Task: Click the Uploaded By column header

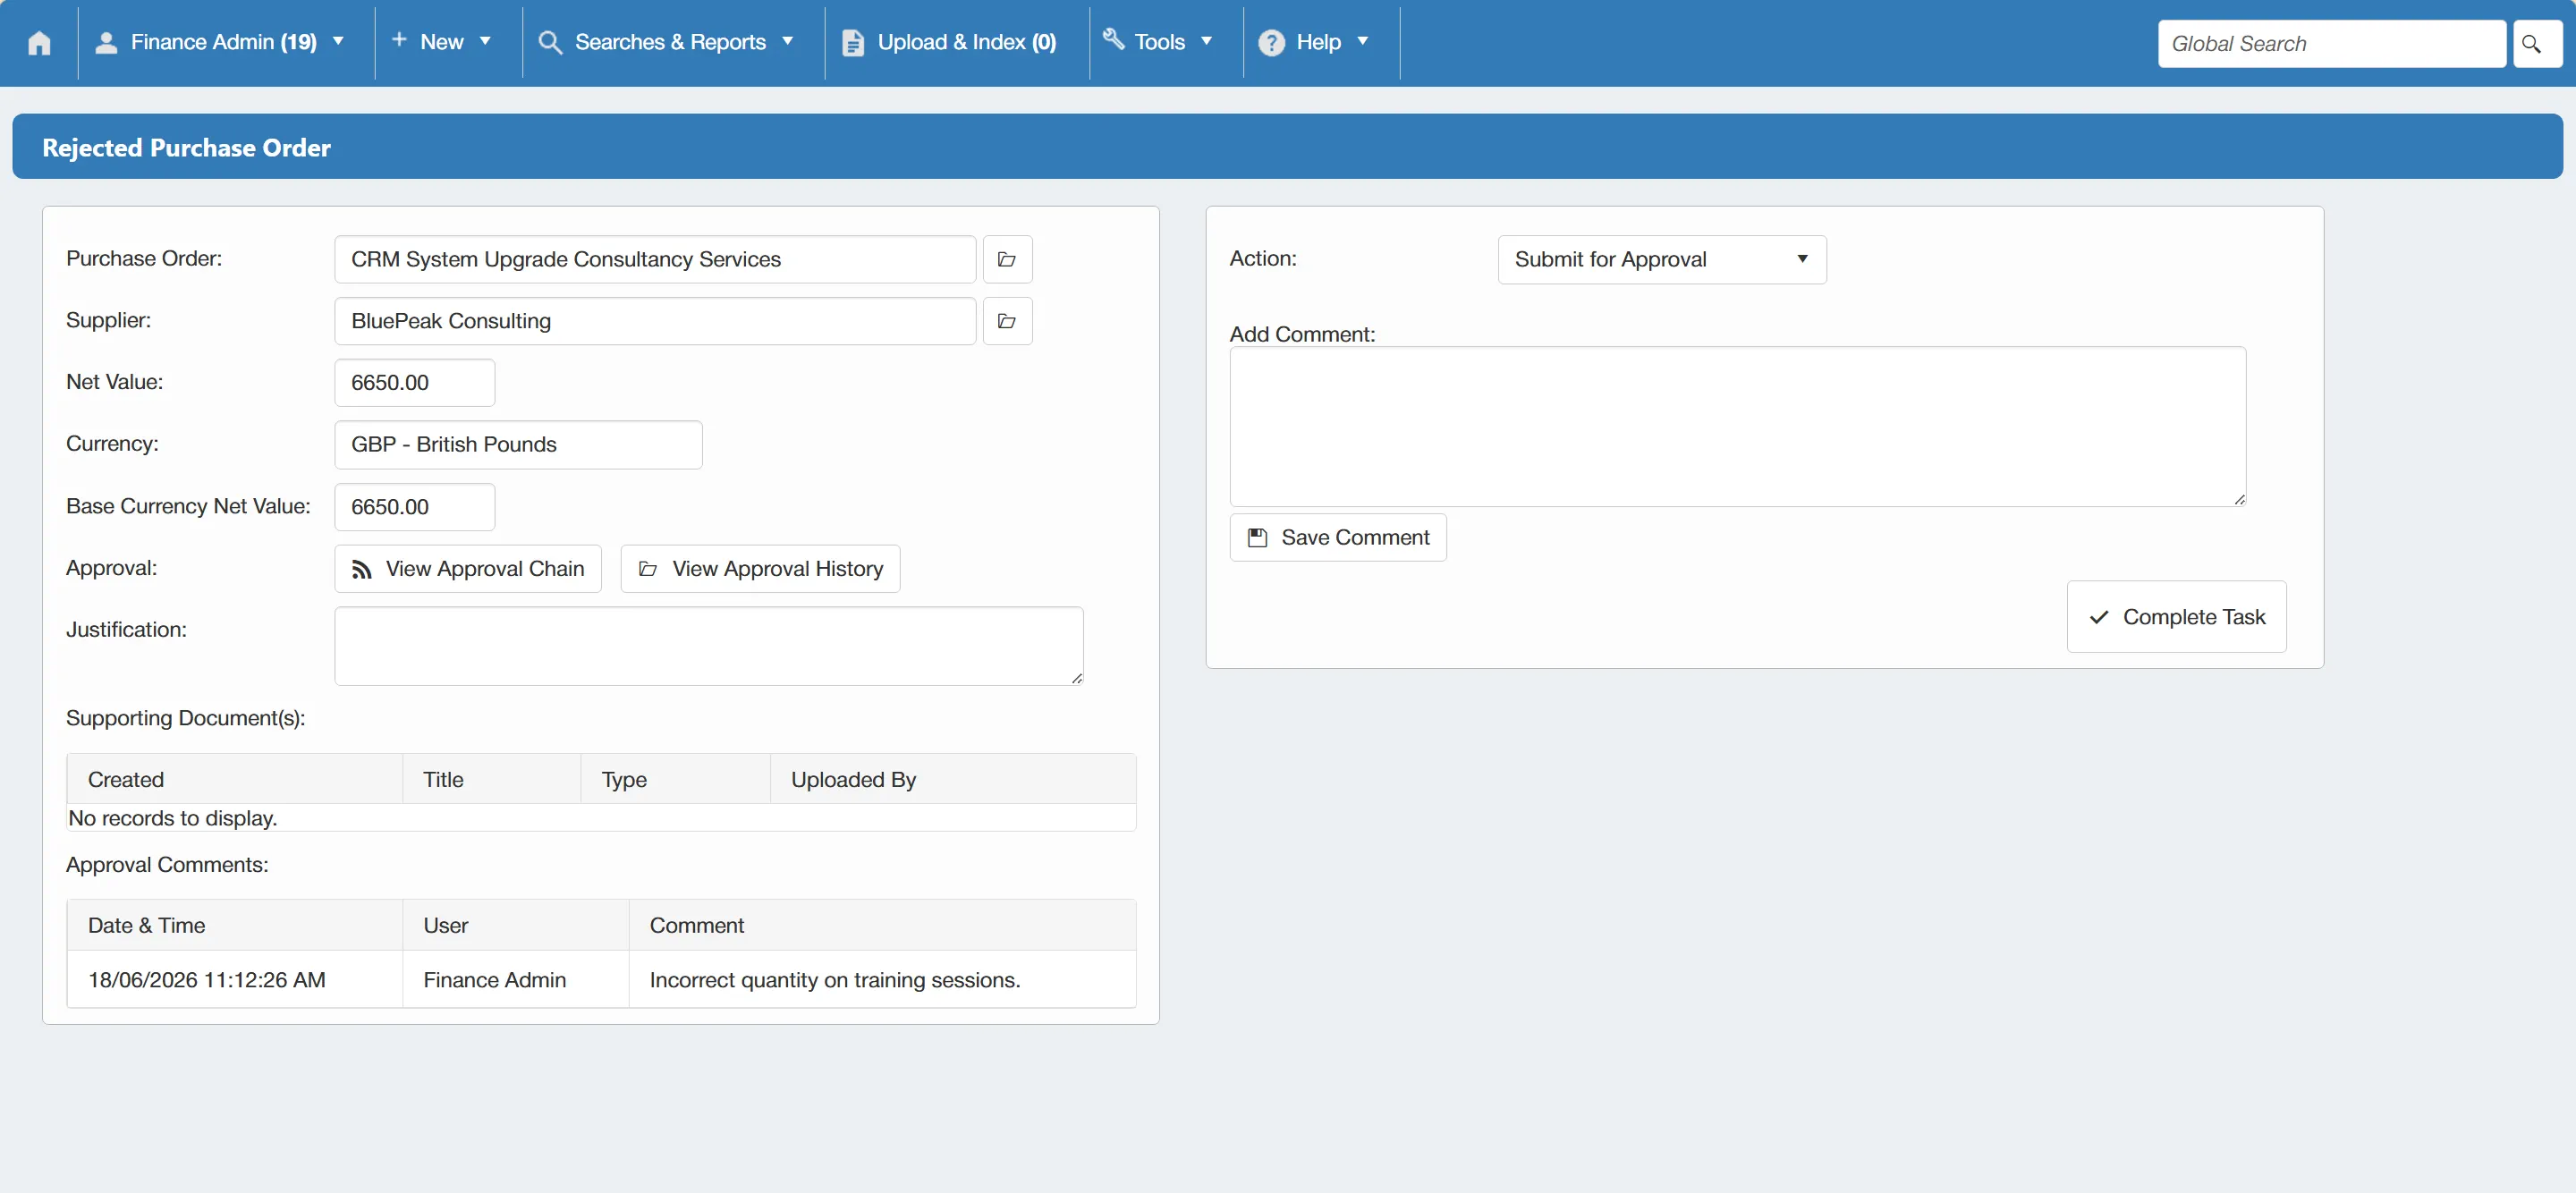Action: (952, 779)
